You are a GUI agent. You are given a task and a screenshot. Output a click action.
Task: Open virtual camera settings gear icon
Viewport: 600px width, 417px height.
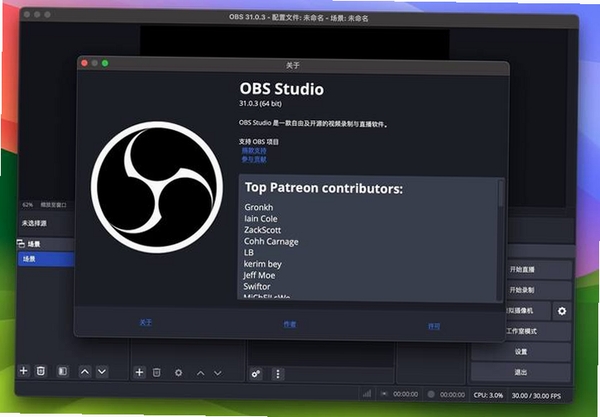[x=562, y=311]
